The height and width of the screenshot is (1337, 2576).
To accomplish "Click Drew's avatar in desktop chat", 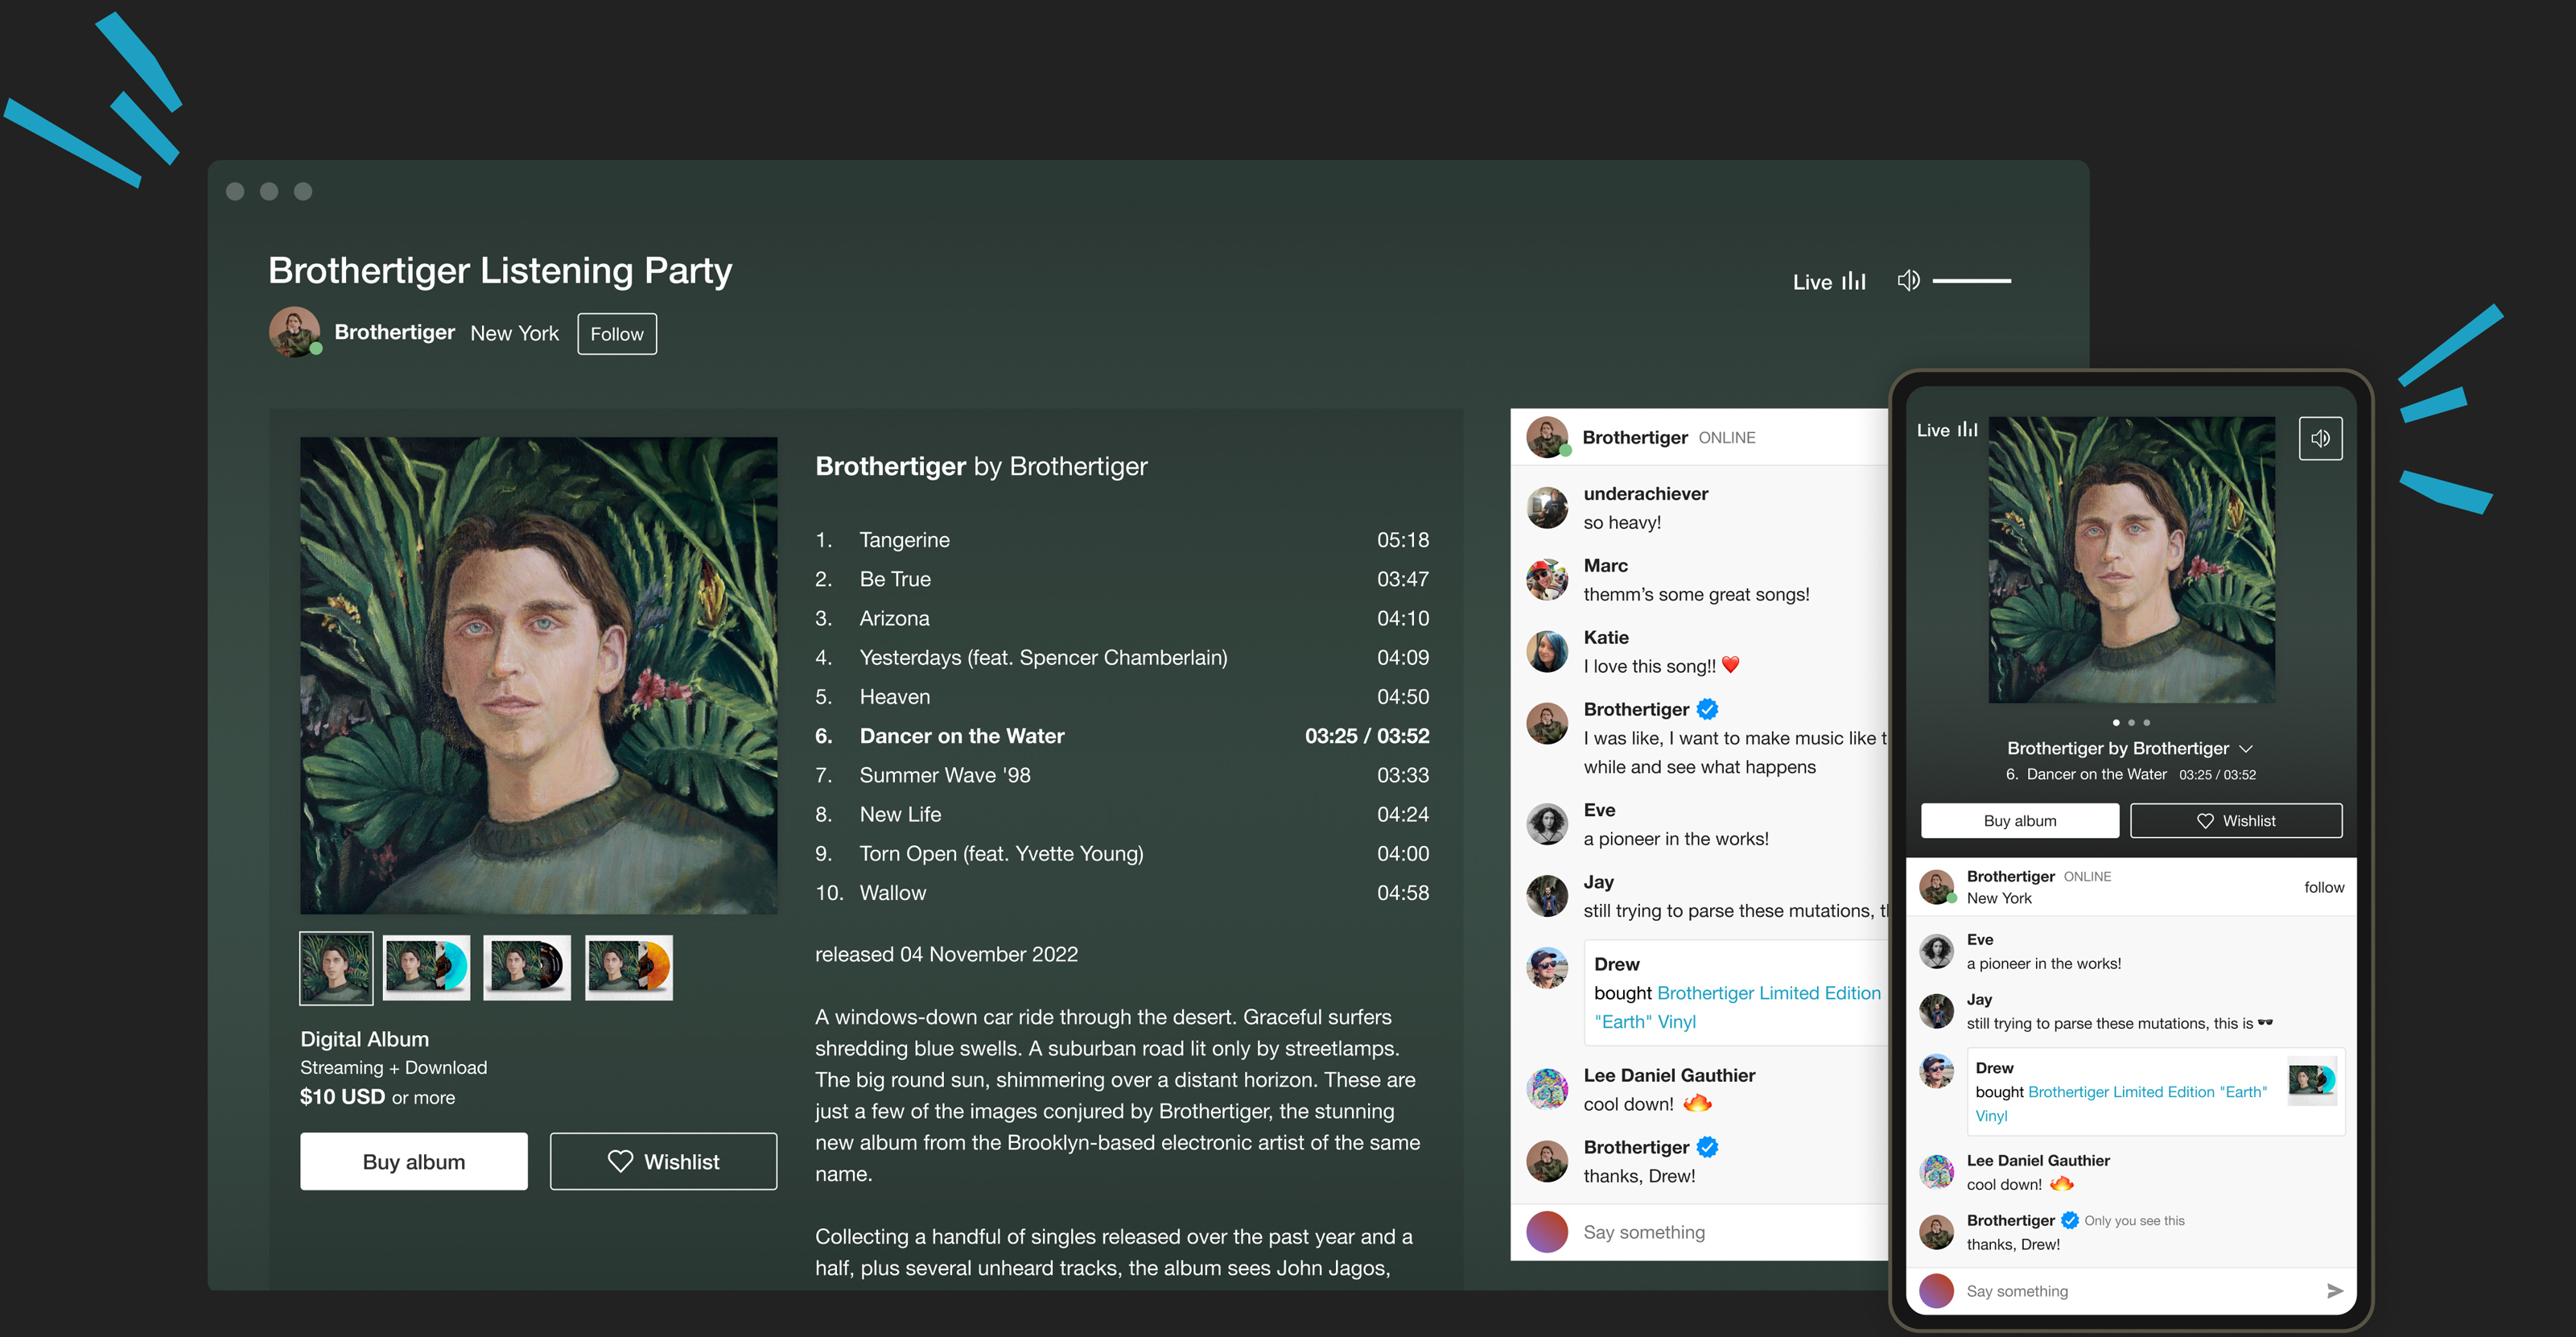I will (x=1547, y=968).
